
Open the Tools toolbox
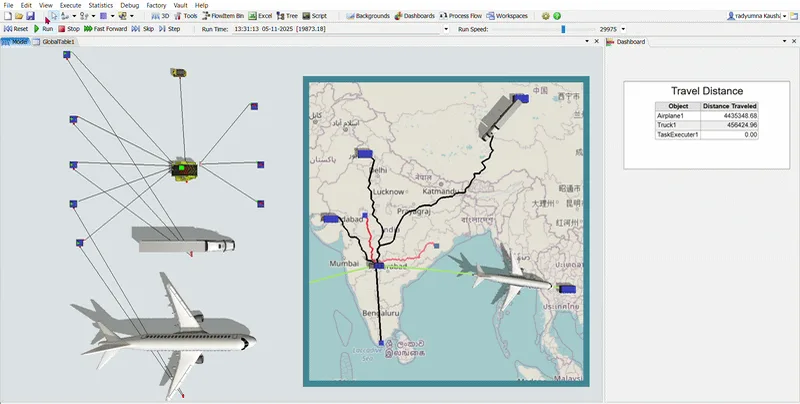186,16
